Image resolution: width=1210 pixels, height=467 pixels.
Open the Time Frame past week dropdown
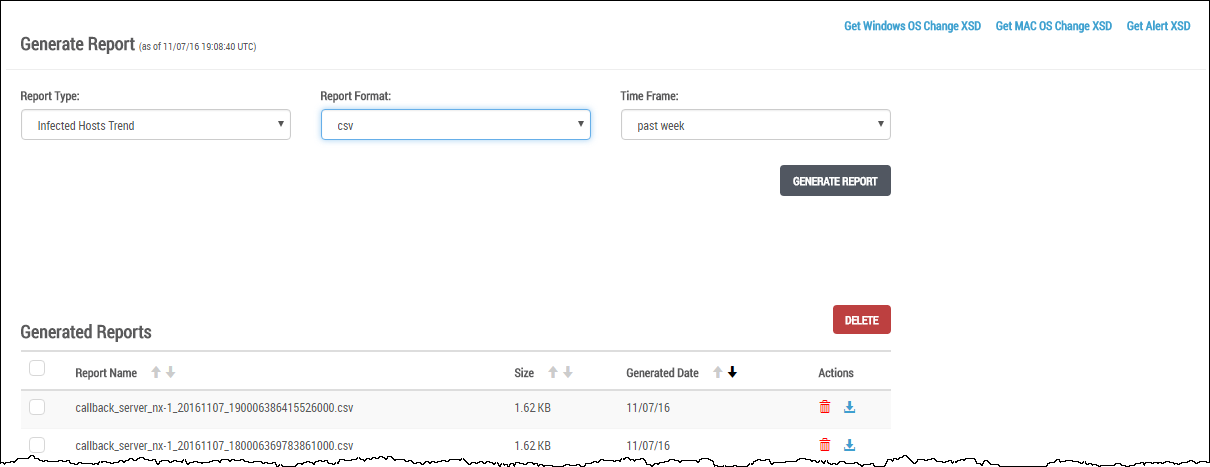pos(756,125)
